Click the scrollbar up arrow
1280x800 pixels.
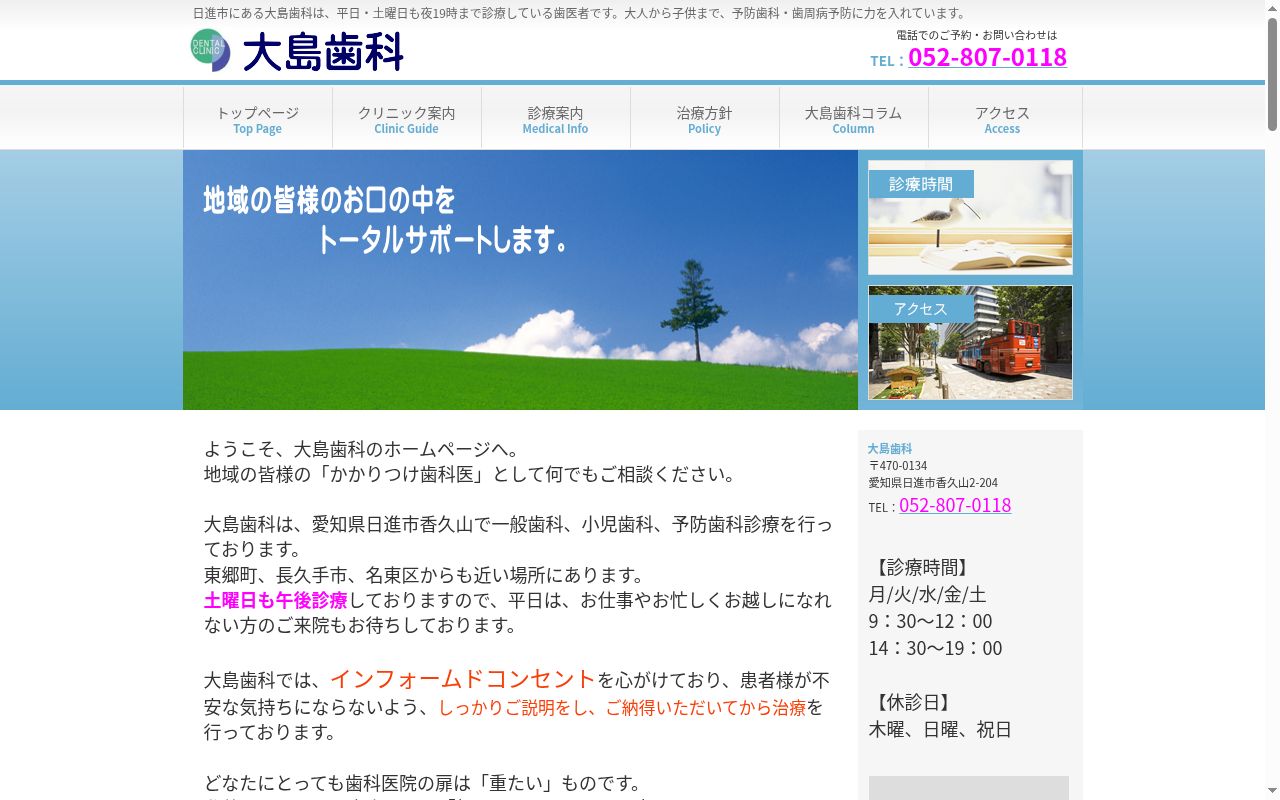[1272, 8]
